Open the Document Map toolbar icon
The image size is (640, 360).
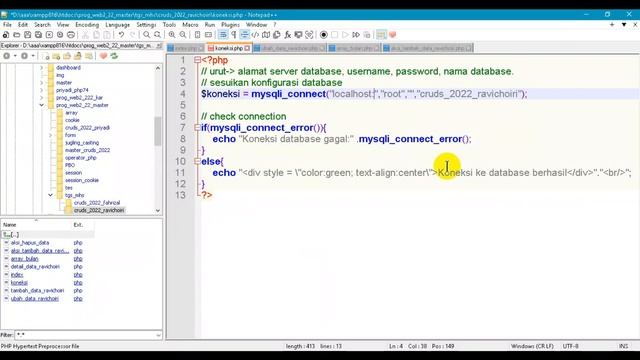click(266, 35)
